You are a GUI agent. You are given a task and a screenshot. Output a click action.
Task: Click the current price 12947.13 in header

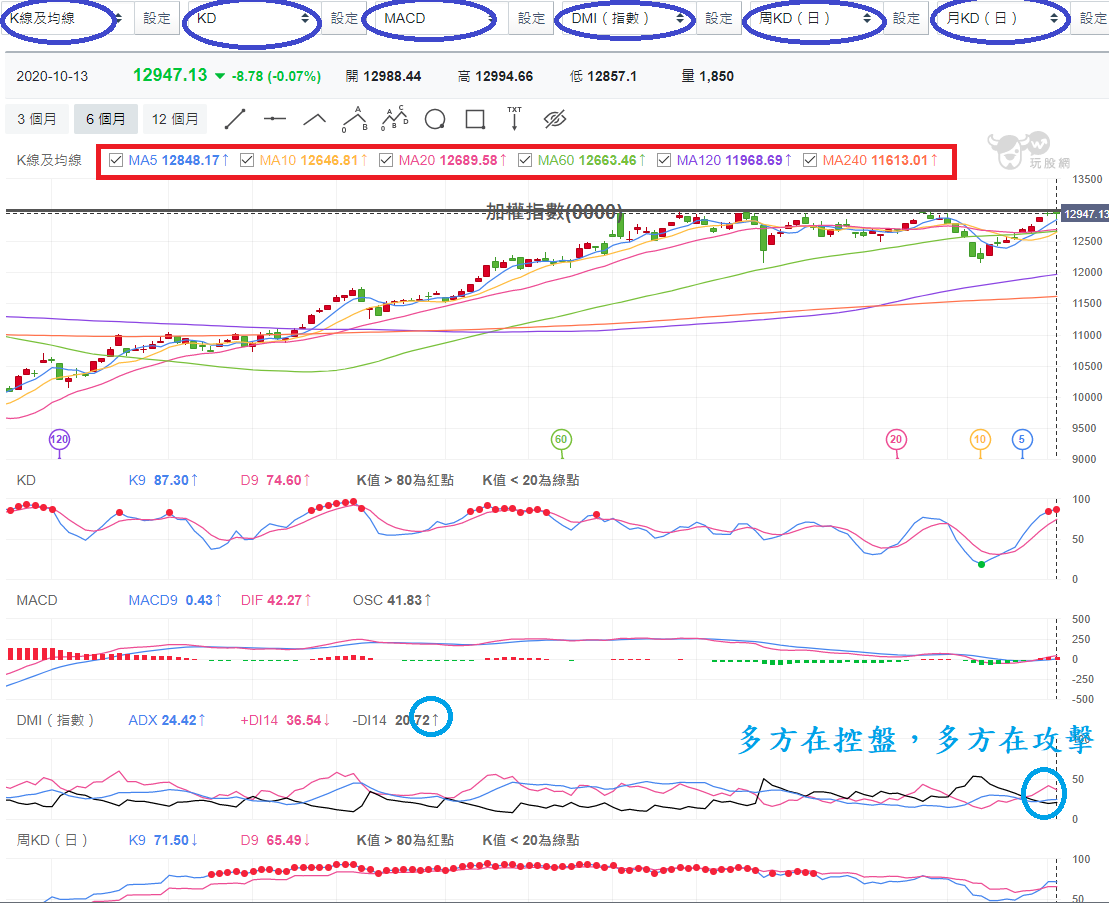(170, 75)
